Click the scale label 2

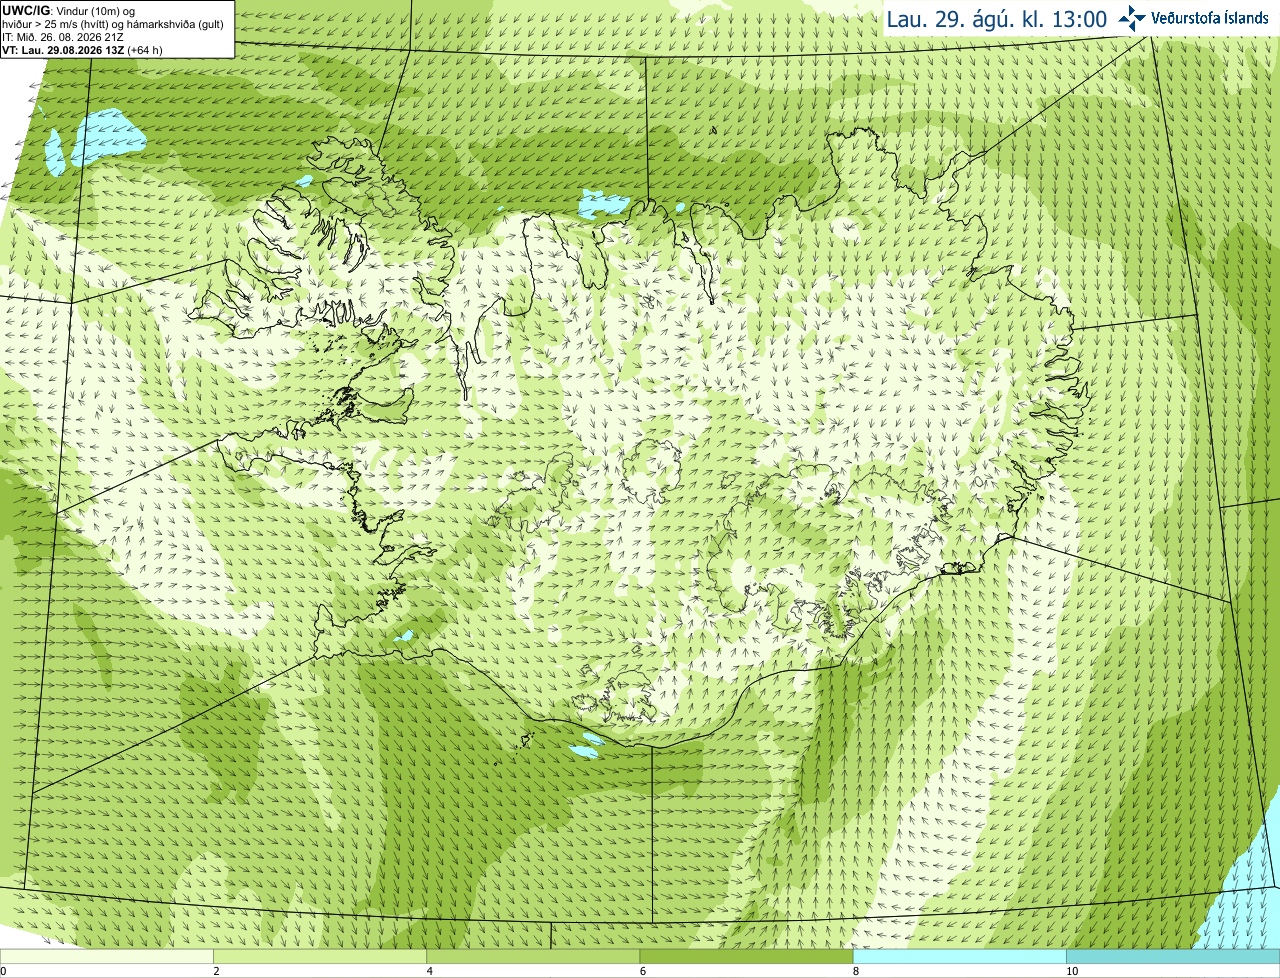coord(216,971)
